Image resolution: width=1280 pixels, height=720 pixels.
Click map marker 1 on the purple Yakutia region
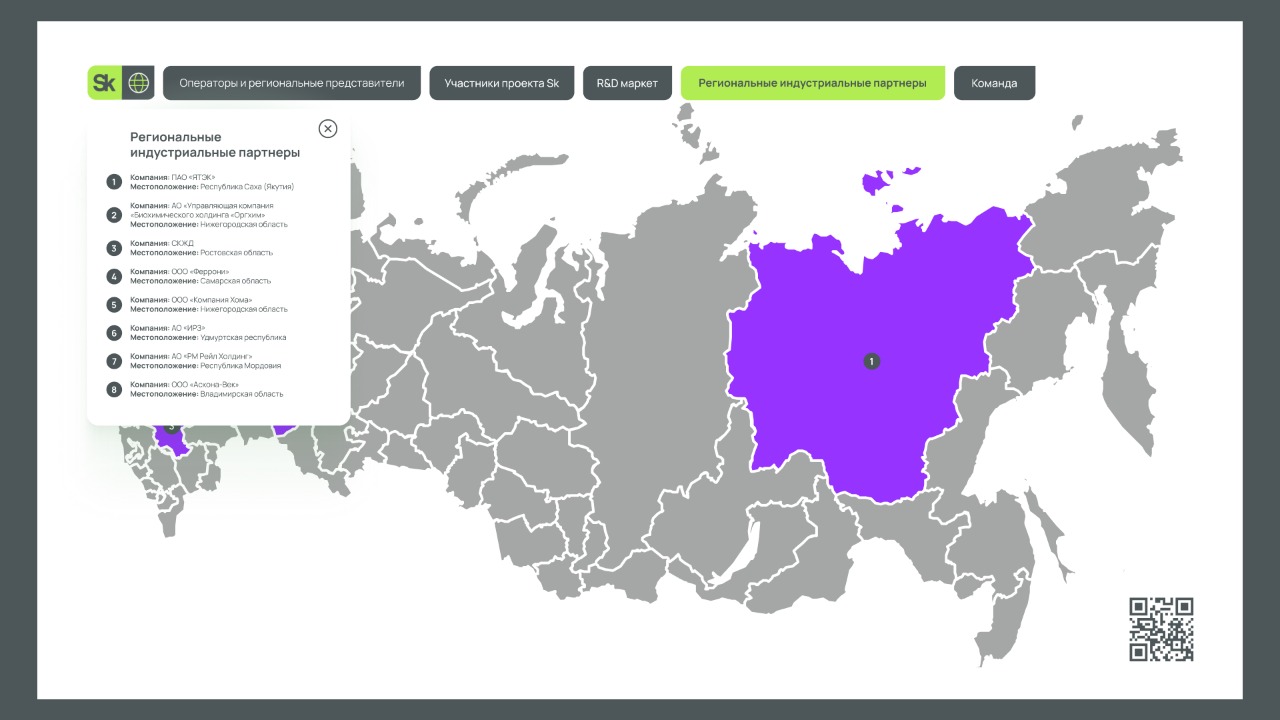[872, 361]
